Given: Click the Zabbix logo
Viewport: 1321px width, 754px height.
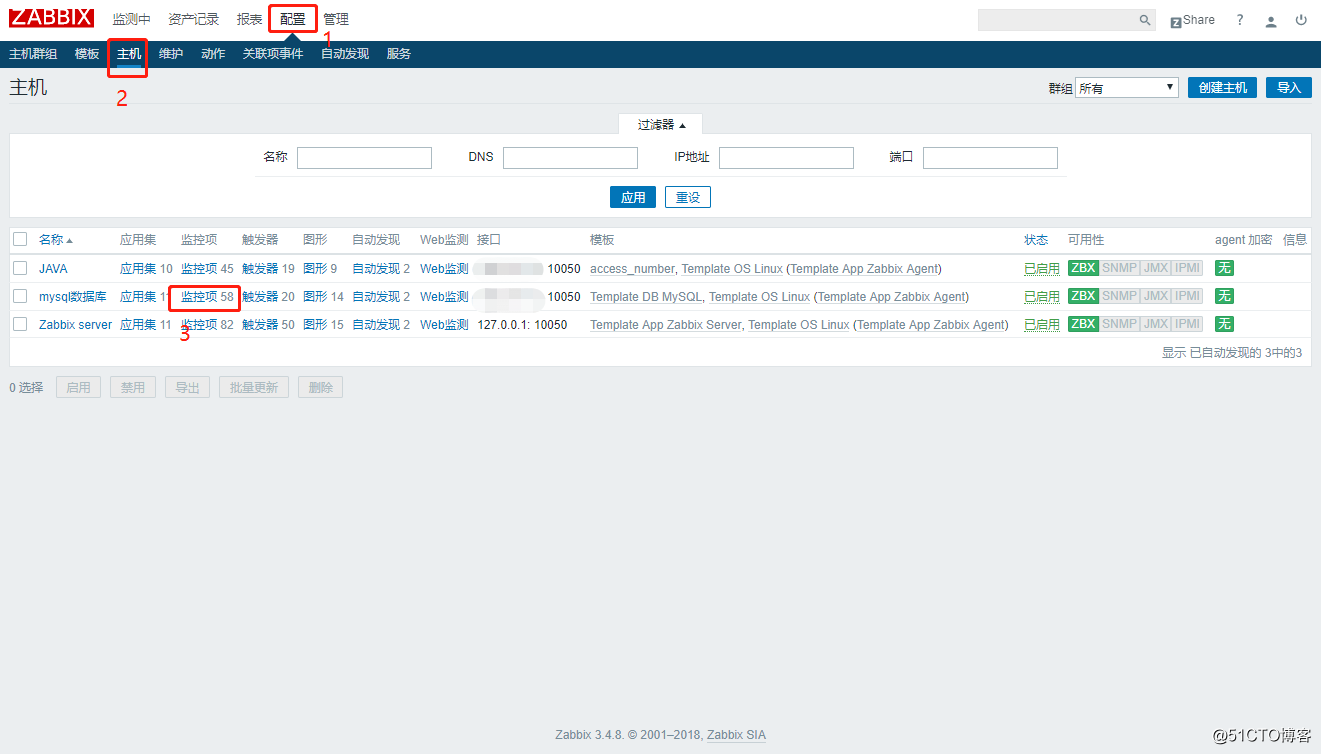Looking at the screenshot, I should tap(52, 18).
